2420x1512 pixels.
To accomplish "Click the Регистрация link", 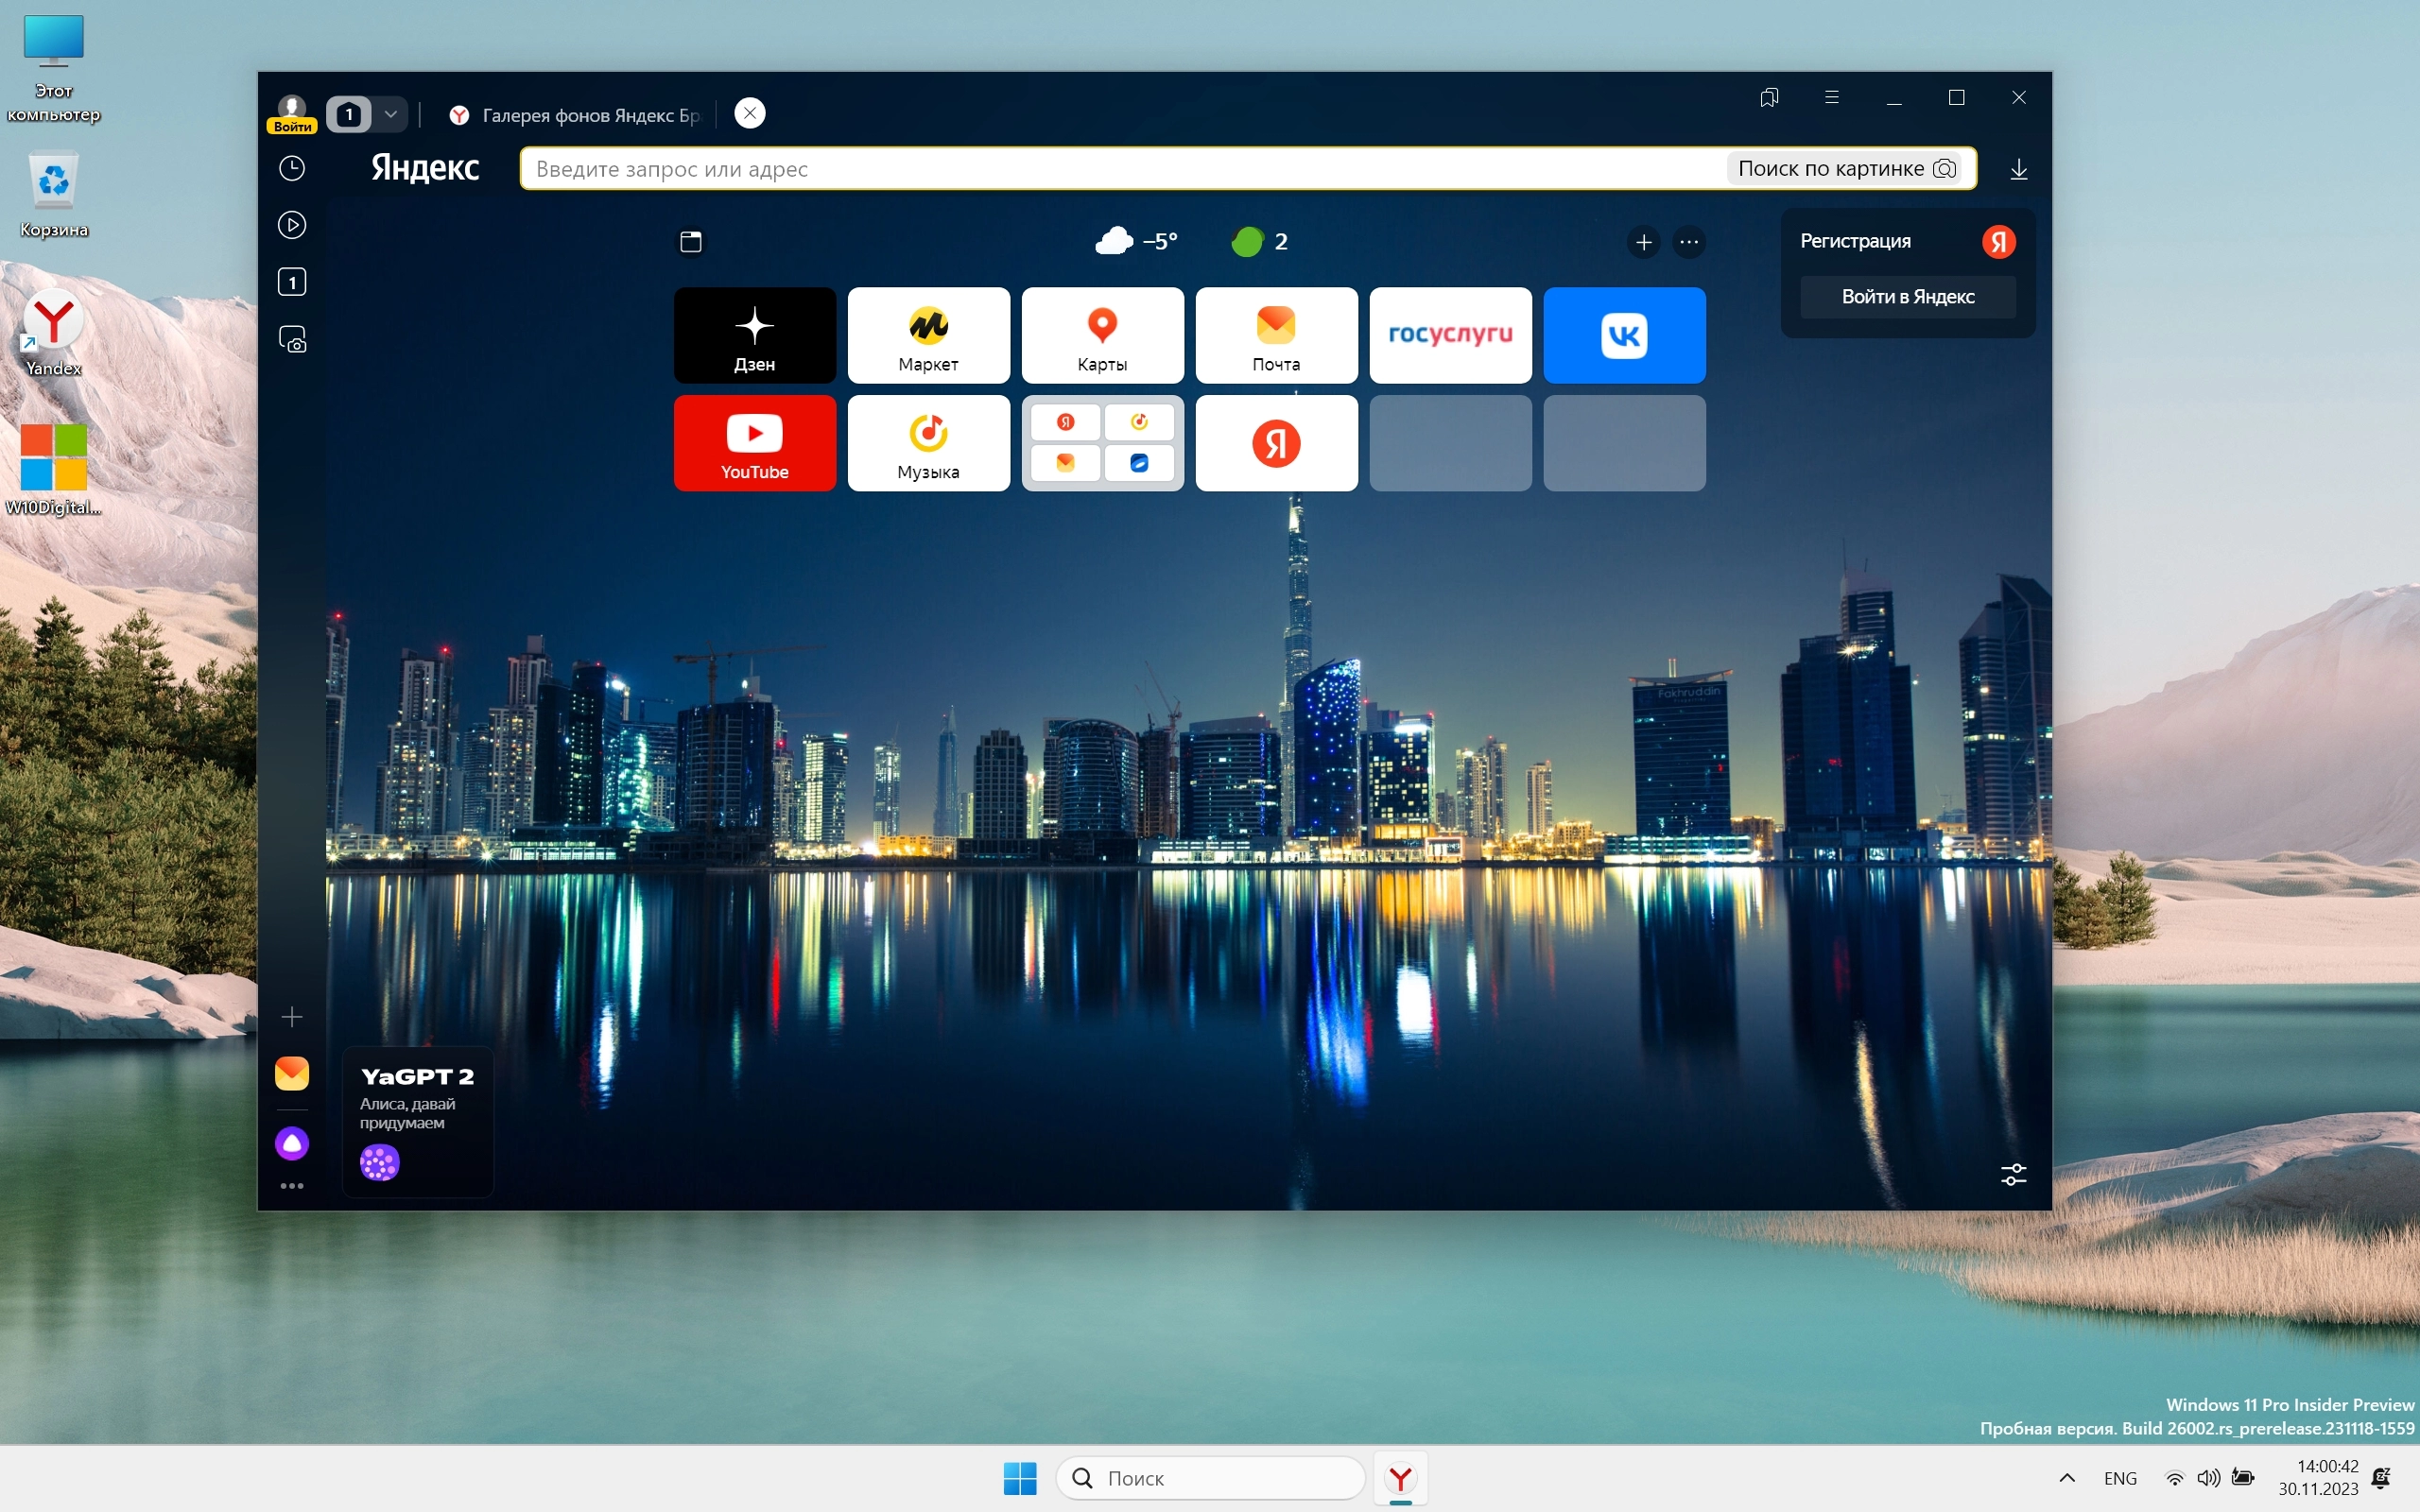I will click(1855, 241).
